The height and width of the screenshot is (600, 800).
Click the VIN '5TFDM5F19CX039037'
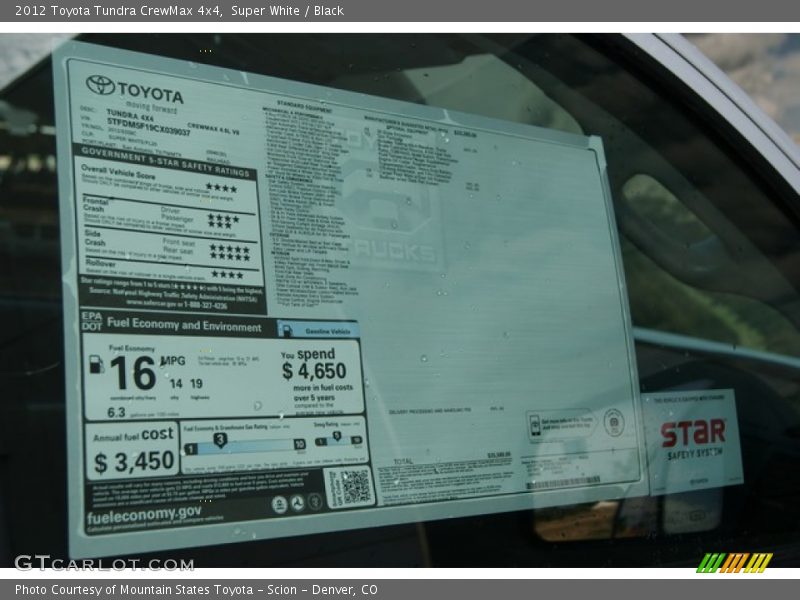coord(148,127)
